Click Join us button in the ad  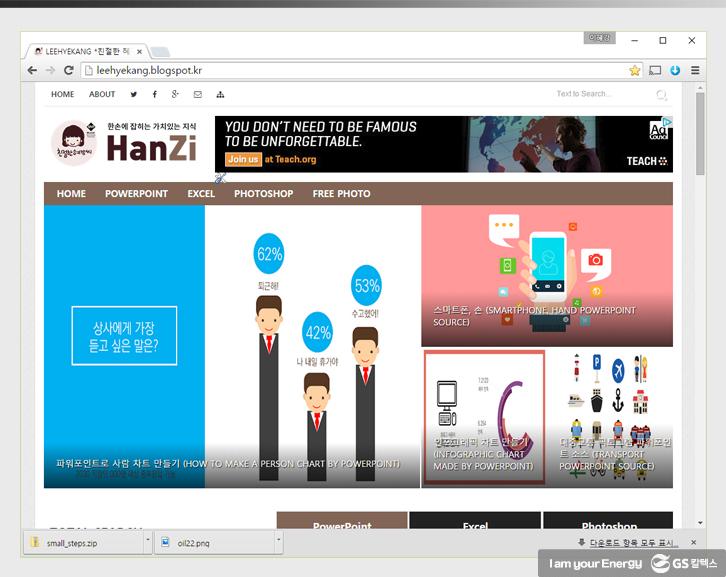[243, 159]
